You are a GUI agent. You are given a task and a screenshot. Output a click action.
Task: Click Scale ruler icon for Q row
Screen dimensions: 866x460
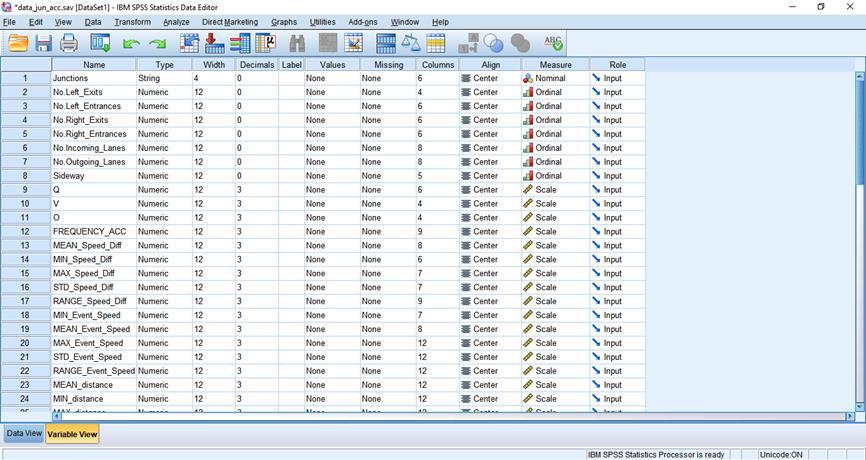coord(528,189)
